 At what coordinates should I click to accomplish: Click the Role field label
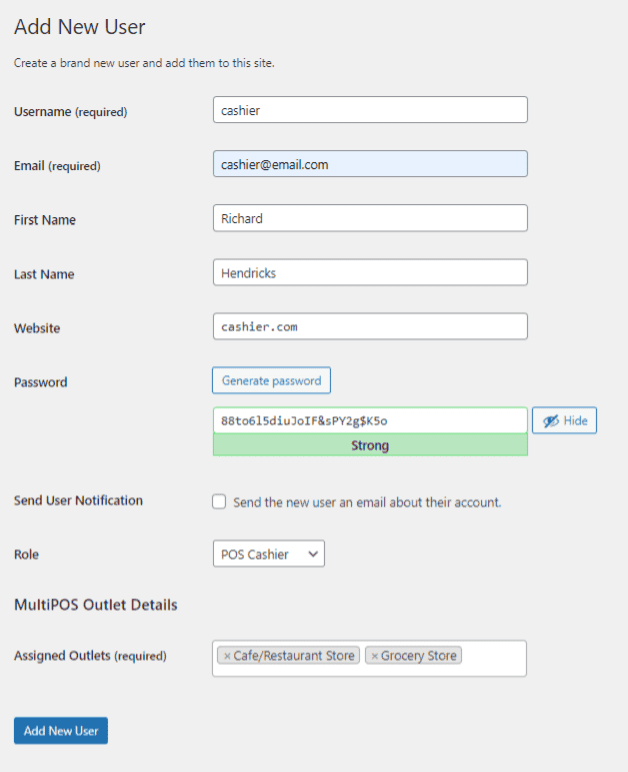(27, 554)
